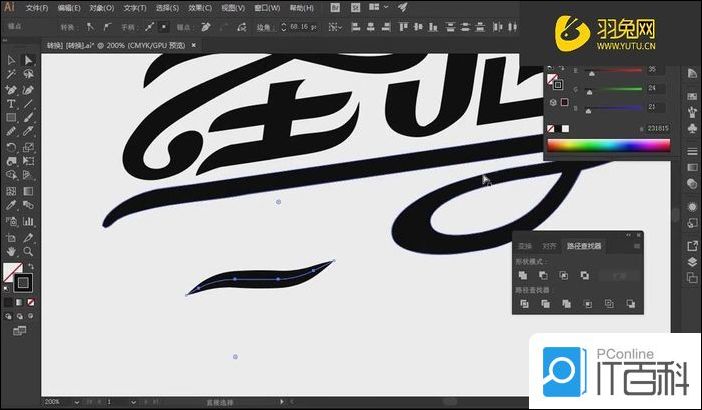Screen dimensions: 702x410
Task: Open the 文件(F) menu
Action: pyautogui.click(x=36, y=7)
